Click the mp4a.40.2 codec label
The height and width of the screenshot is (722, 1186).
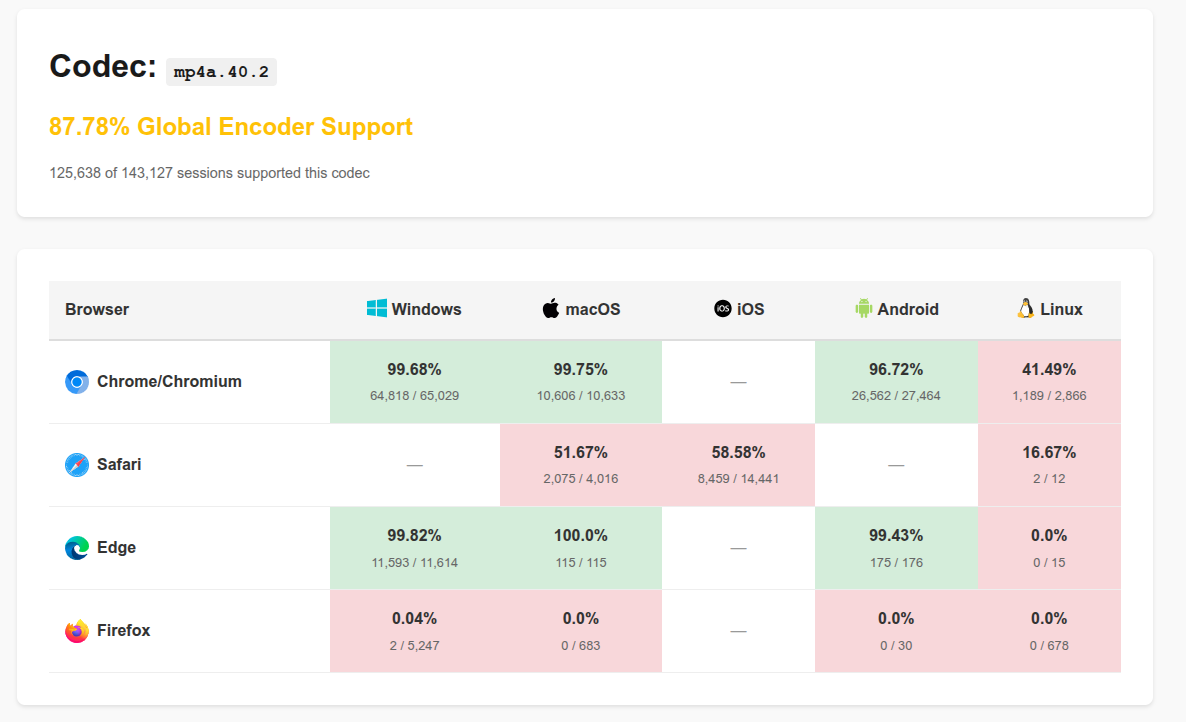tap(221, 72)
